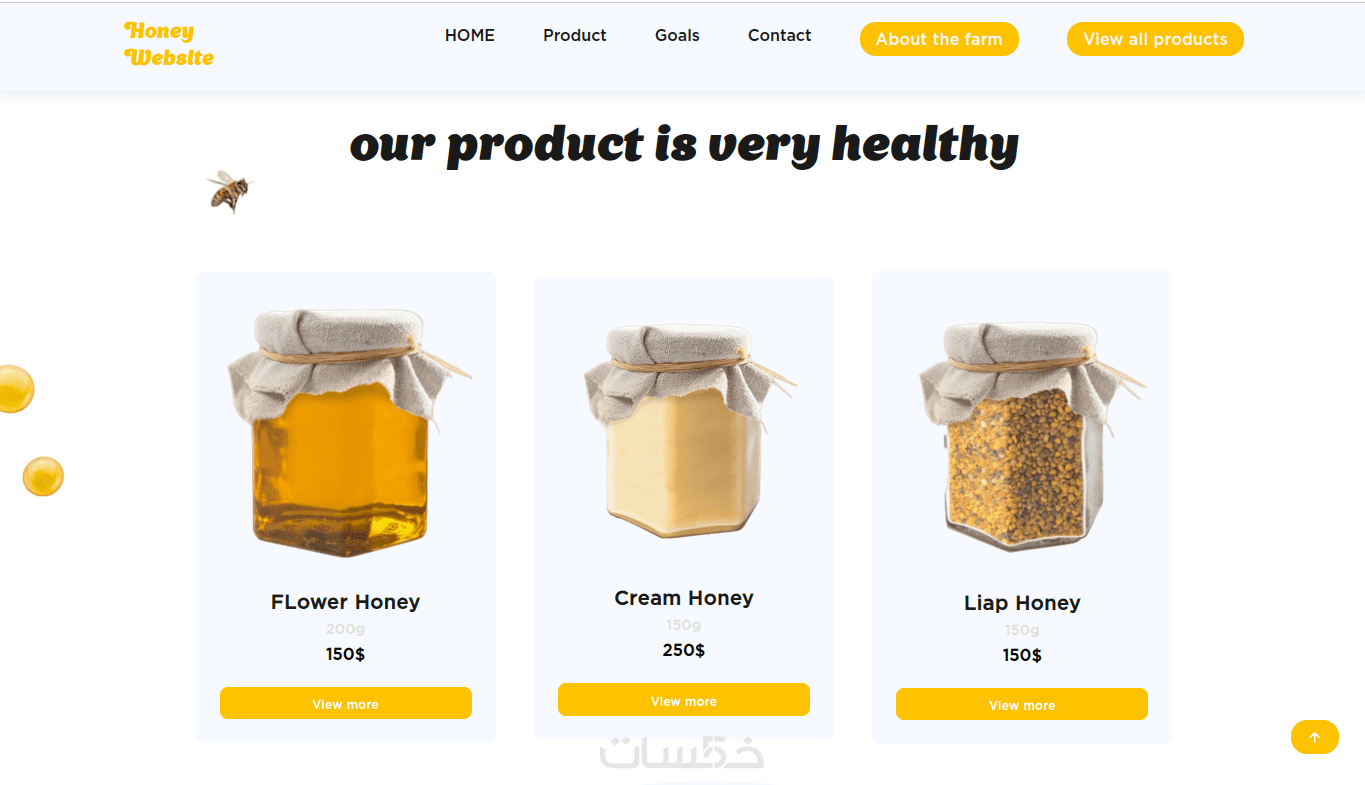Click the About the farm button
This screenshot has height=785, width=1365.
[x=939, y=39]
